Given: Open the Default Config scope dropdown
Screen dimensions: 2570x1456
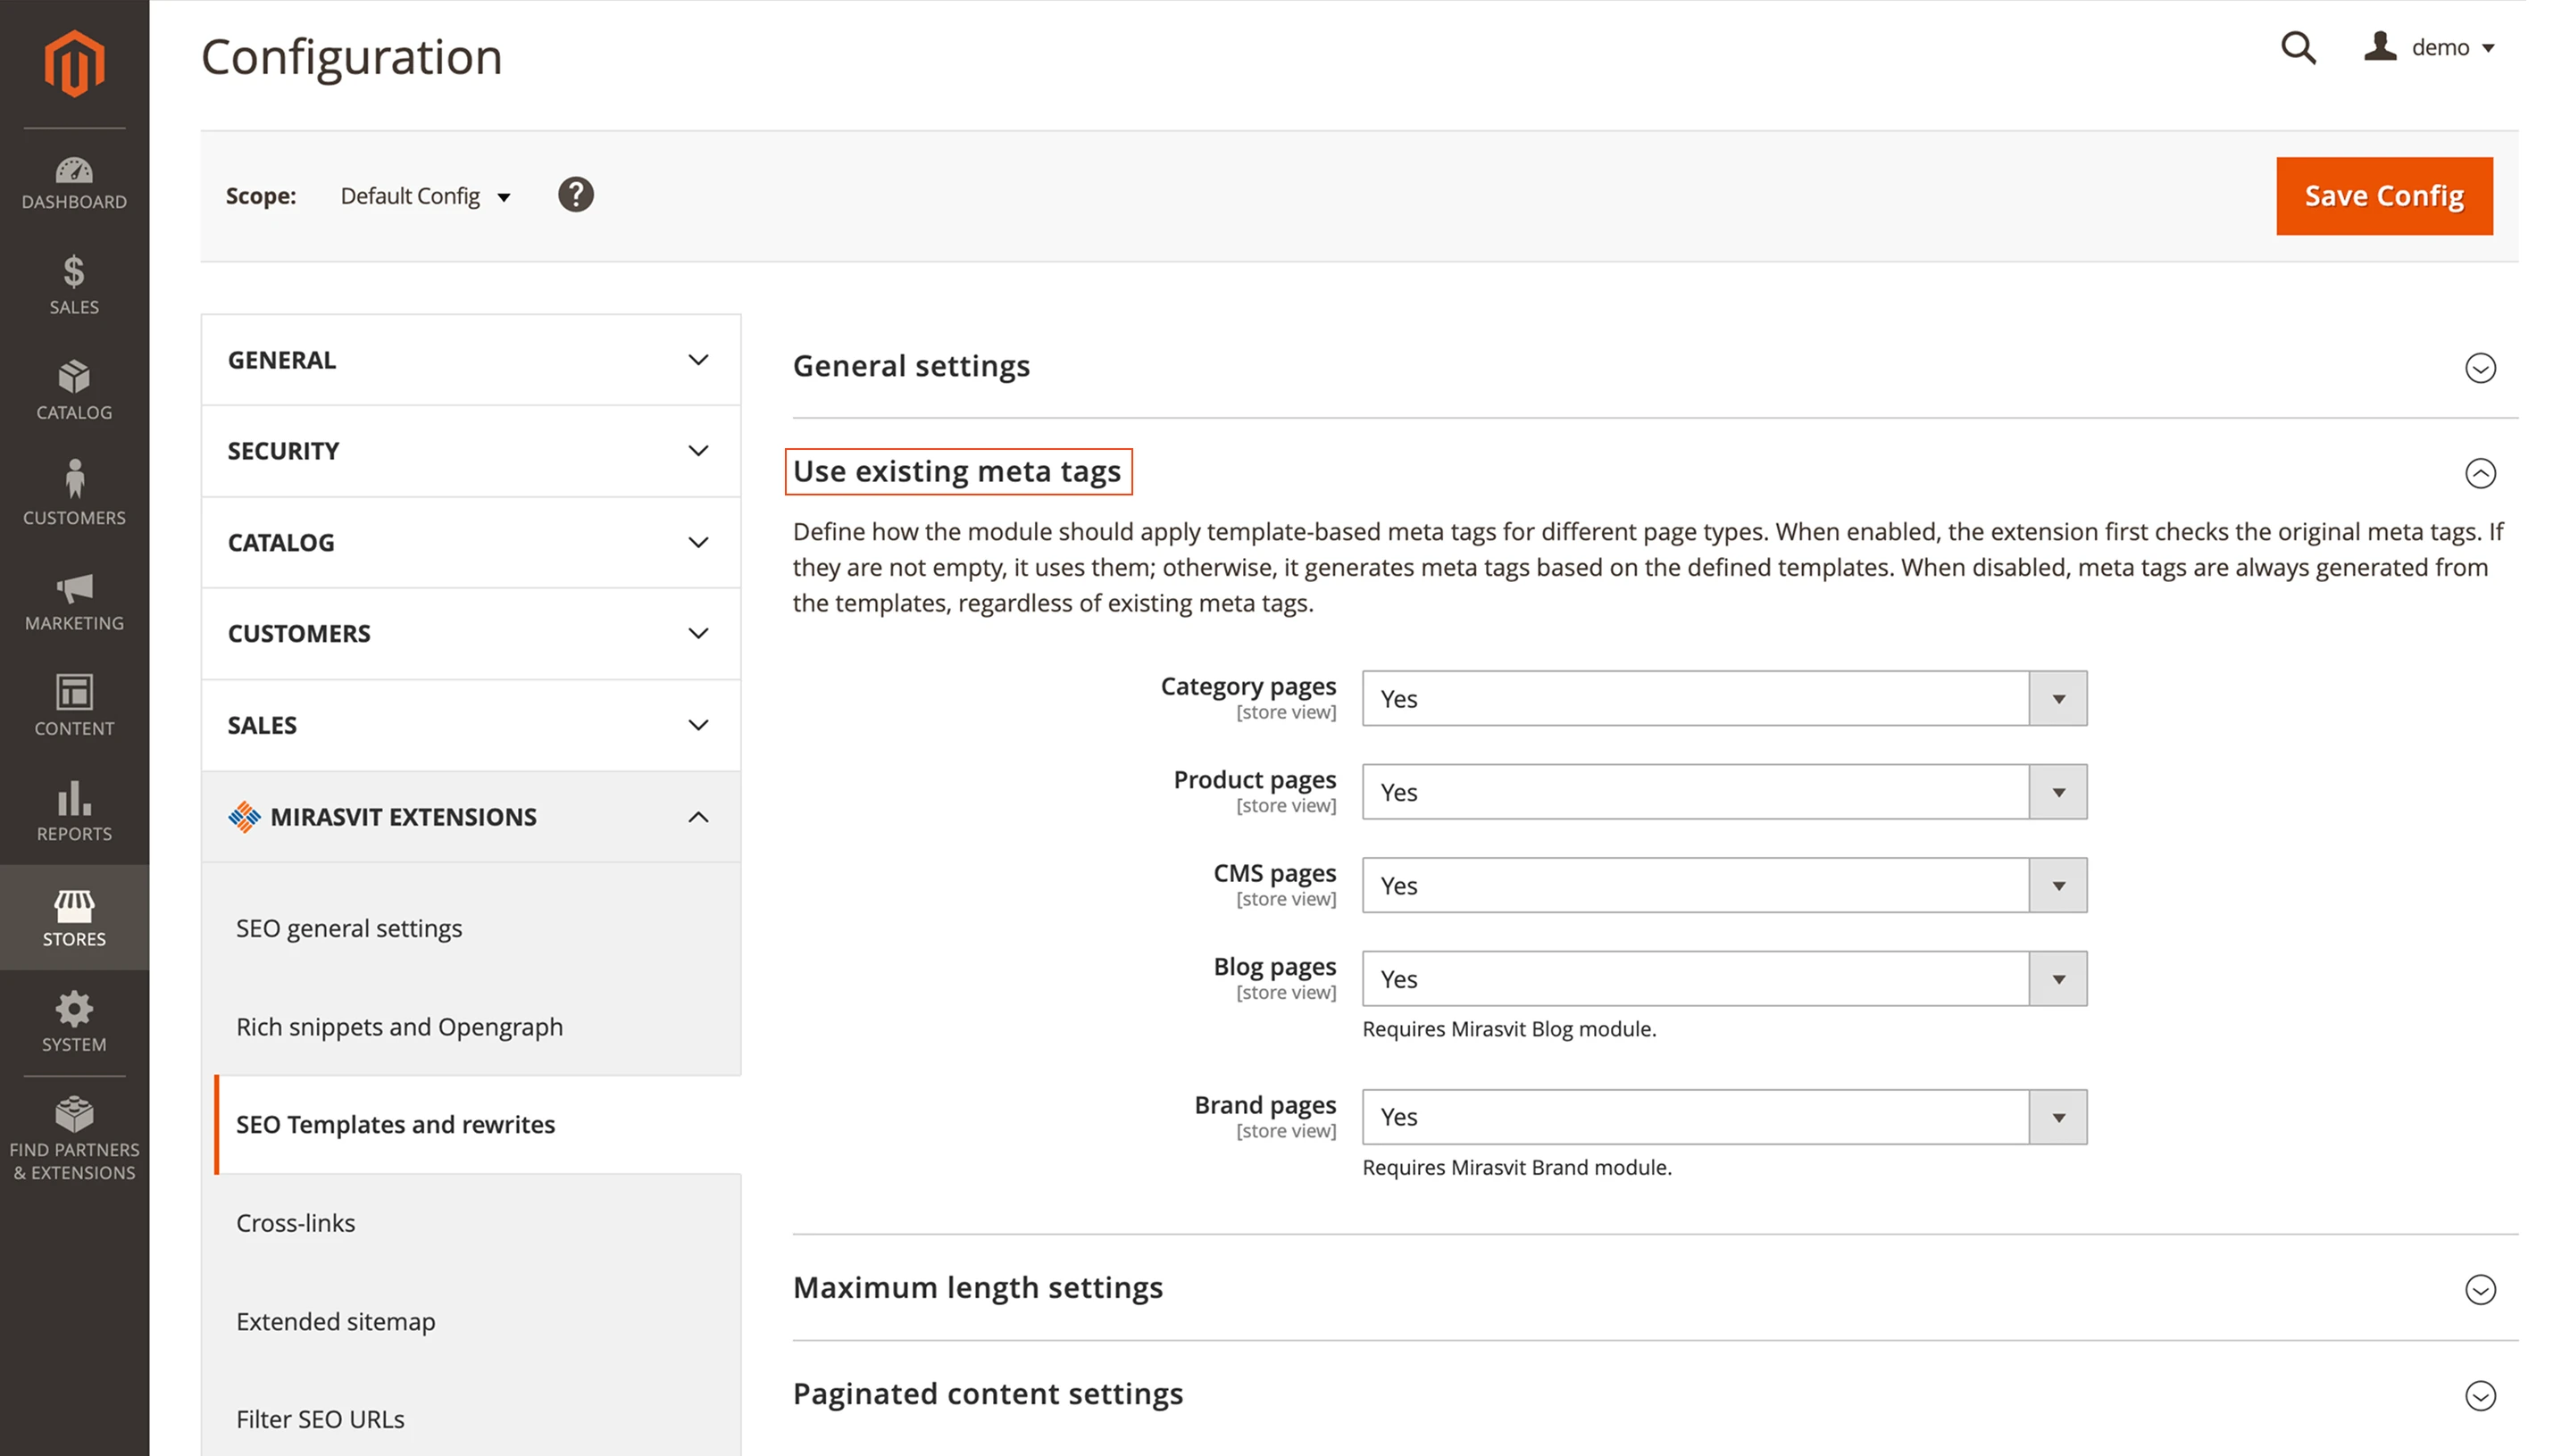Looking at the screenshot, I should (424, 196).
